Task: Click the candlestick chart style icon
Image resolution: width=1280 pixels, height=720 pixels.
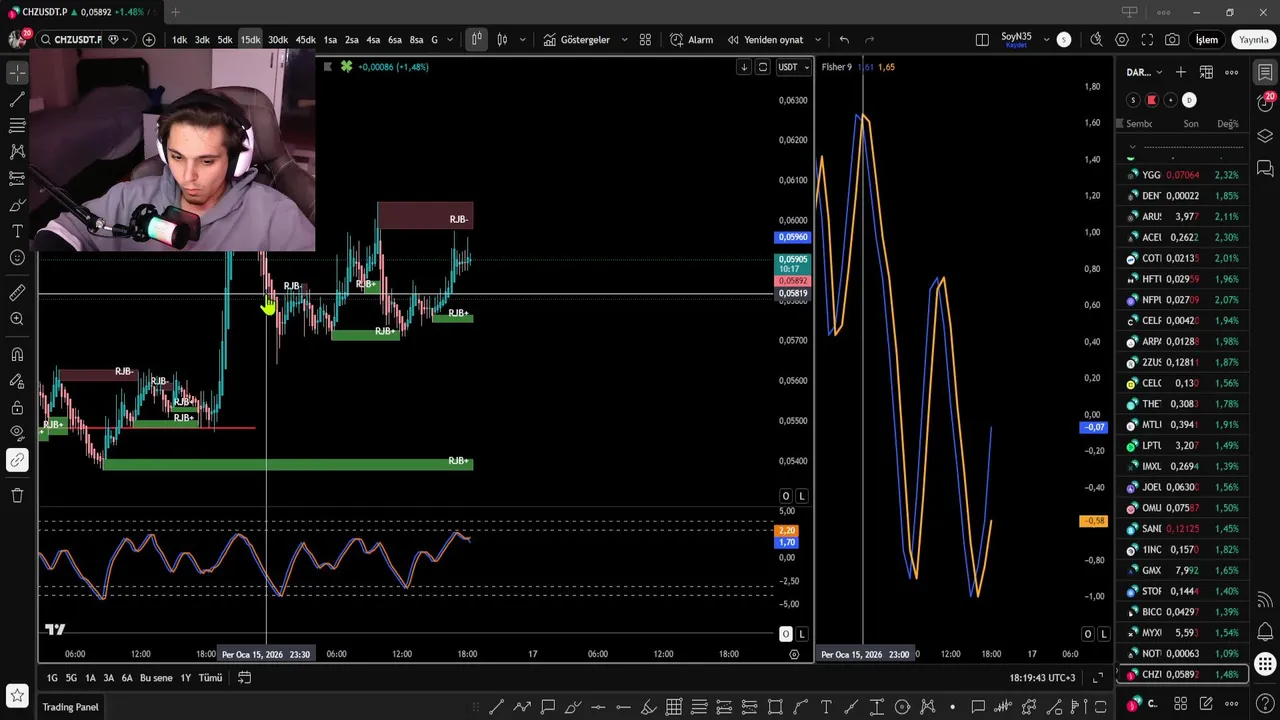Action: pos(502,40)
